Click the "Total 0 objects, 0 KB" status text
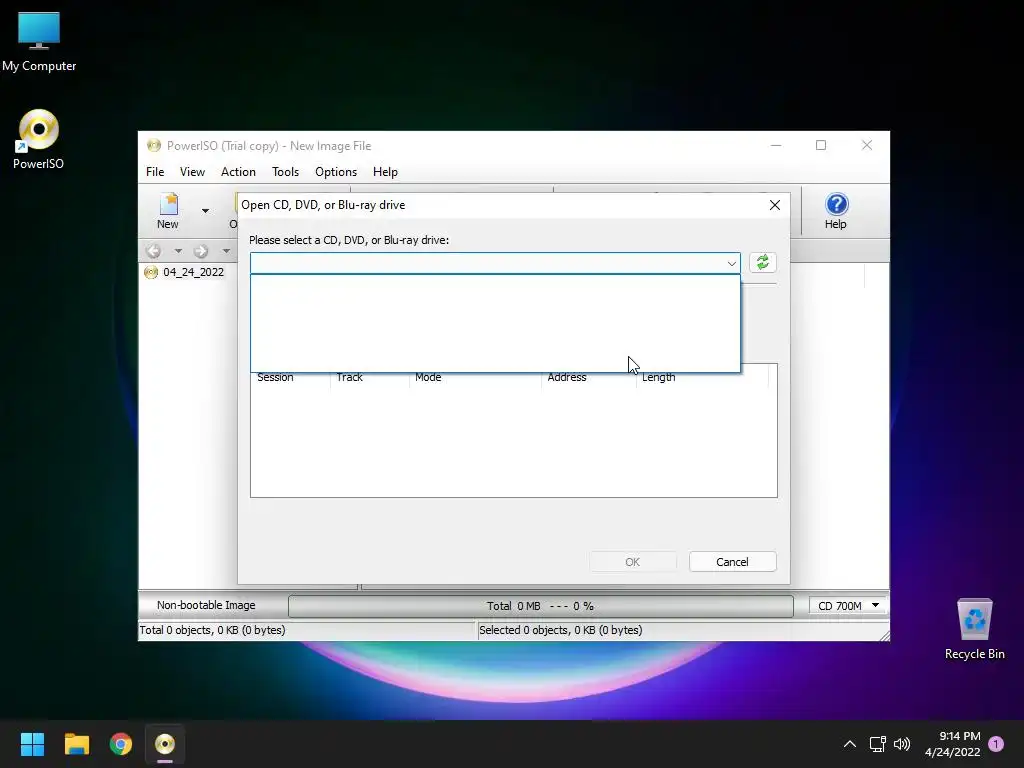Viewport: 1024px width, 768px height. click(212, 630)
